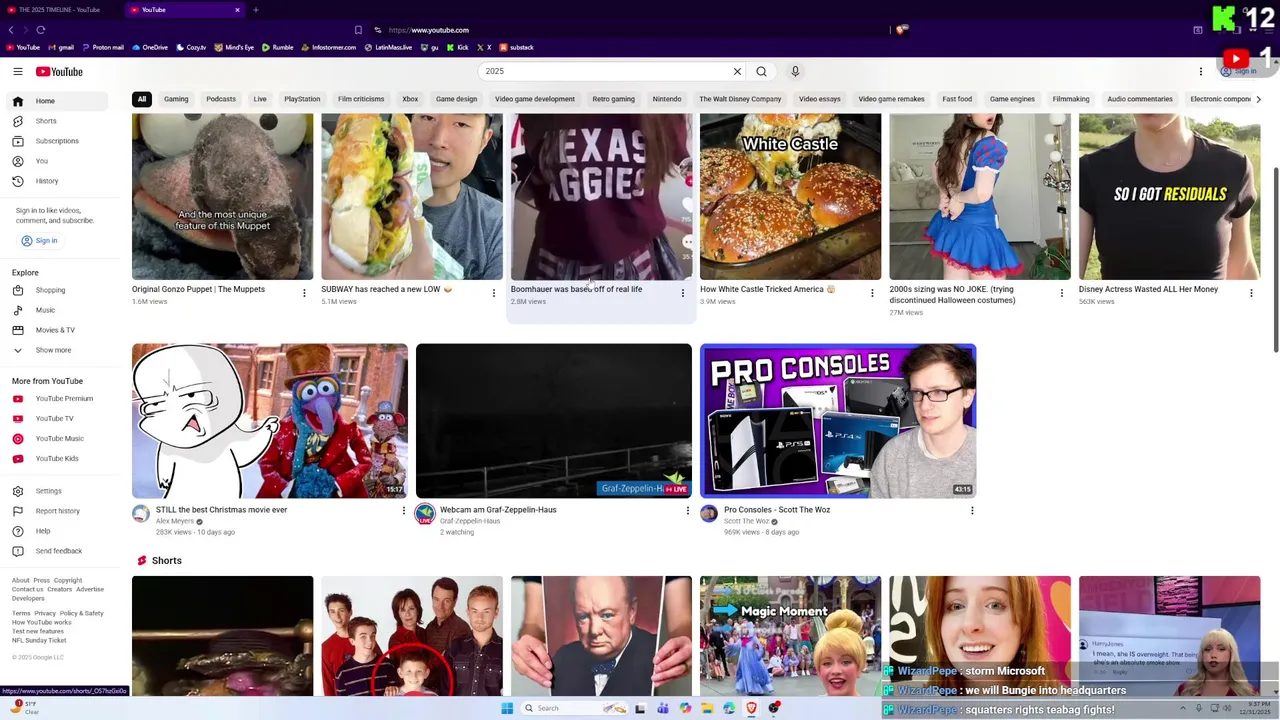Viewport: 1280px width, 720px height.
Task: Select the Live filter chip
Action: click(260, 99)
